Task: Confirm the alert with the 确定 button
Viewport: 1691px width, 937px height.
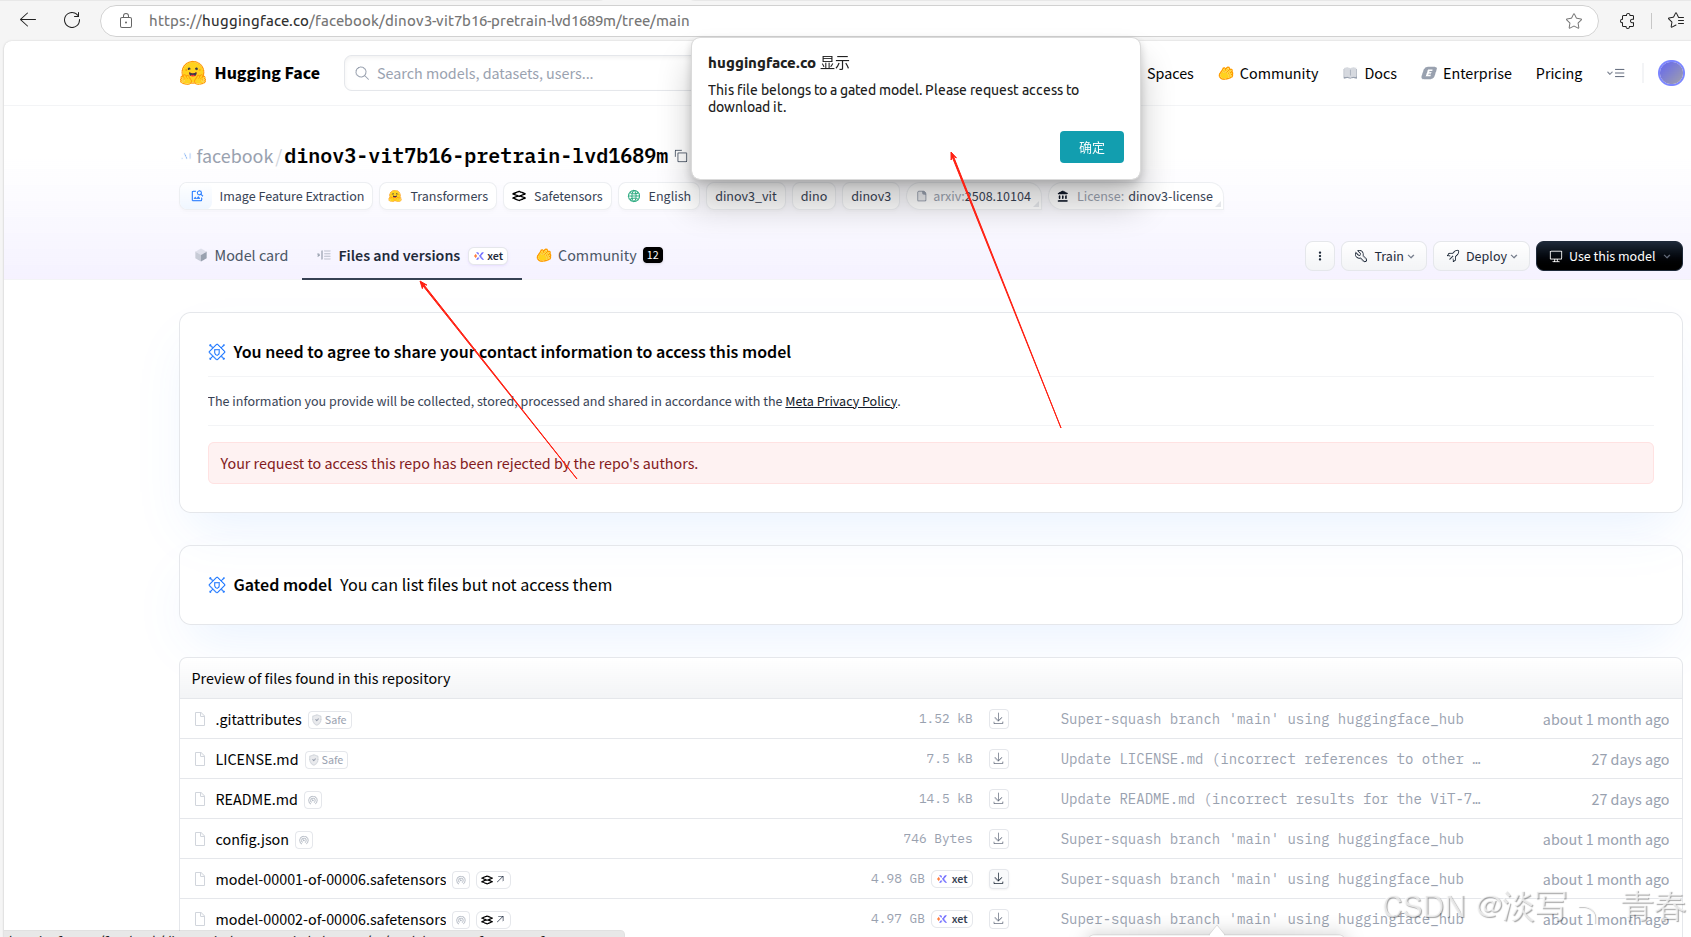Action: [1092, 147]
